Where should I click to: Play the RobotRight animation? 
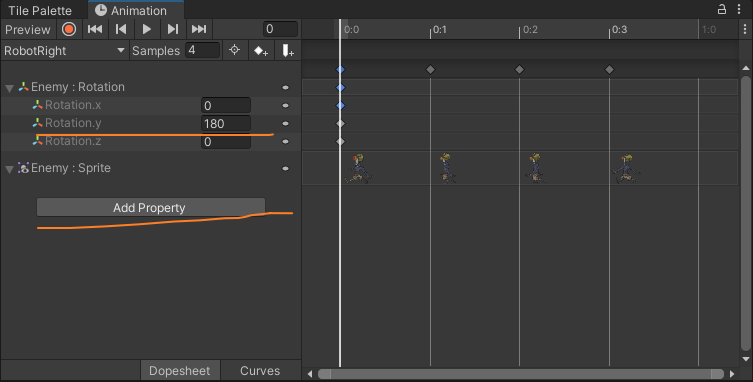[146, 29]
